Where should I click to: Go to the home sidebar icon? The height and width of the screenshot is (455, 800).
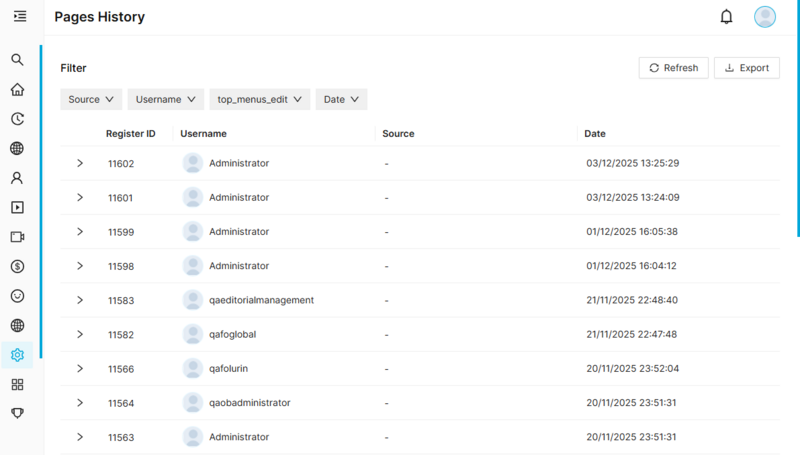pos(17,89)
